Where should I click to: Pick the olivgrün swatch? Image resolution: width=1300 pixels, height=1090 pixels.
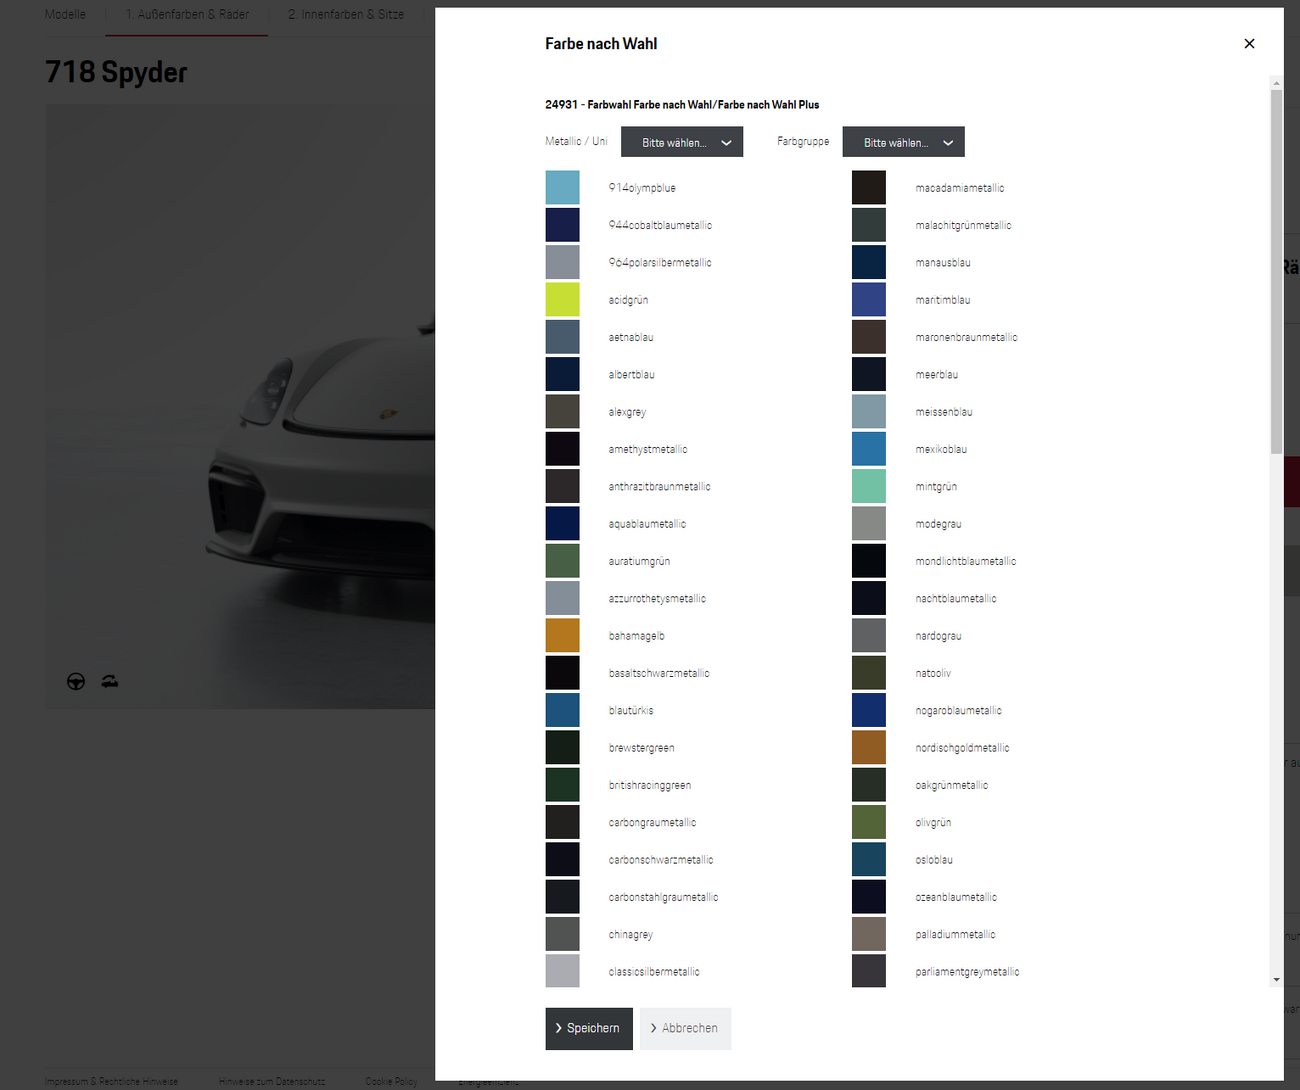coord(869,822)
